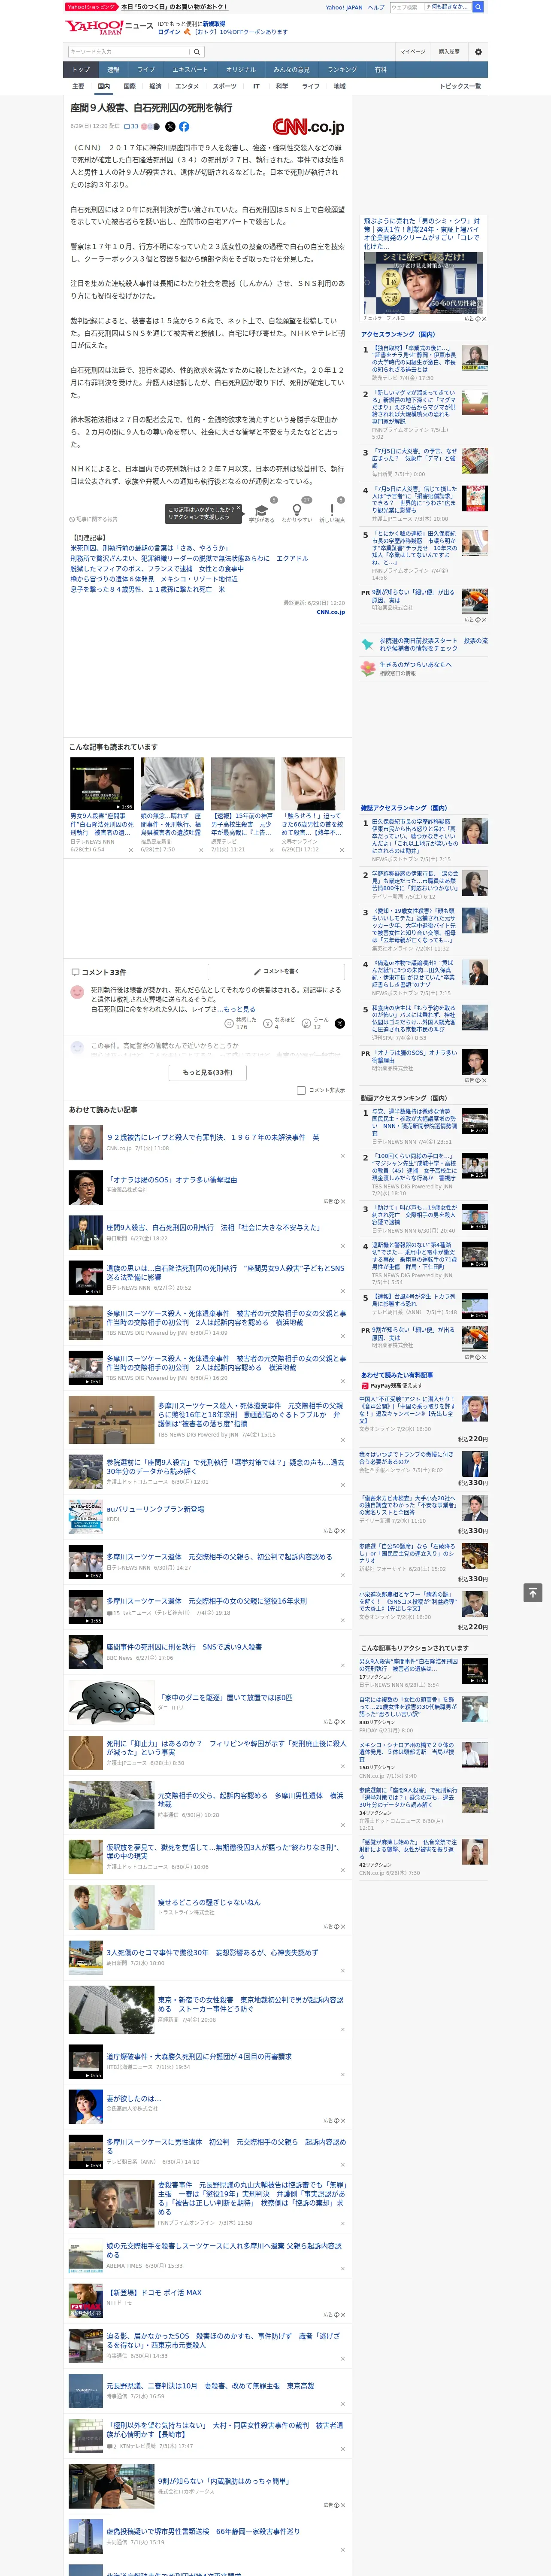Click the CNN.co.jp logo in article header
This screenshot has width=551, height=2576.
click(x=308, y=127)
